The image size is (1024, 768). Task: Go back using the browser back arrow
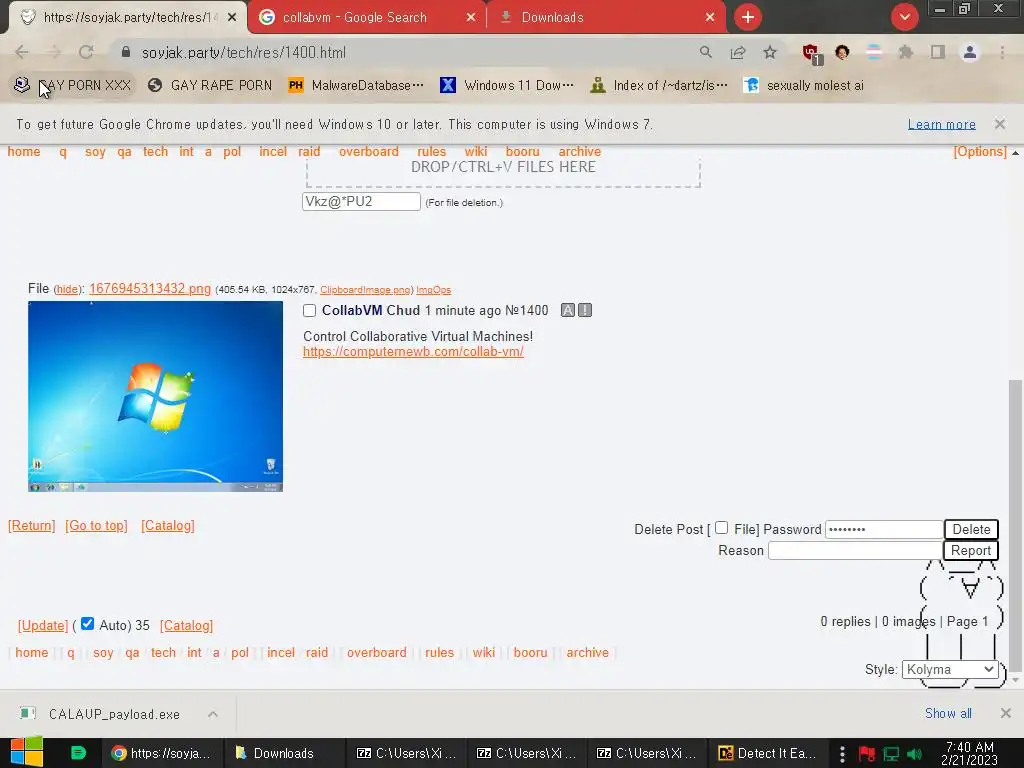(22, 52)
